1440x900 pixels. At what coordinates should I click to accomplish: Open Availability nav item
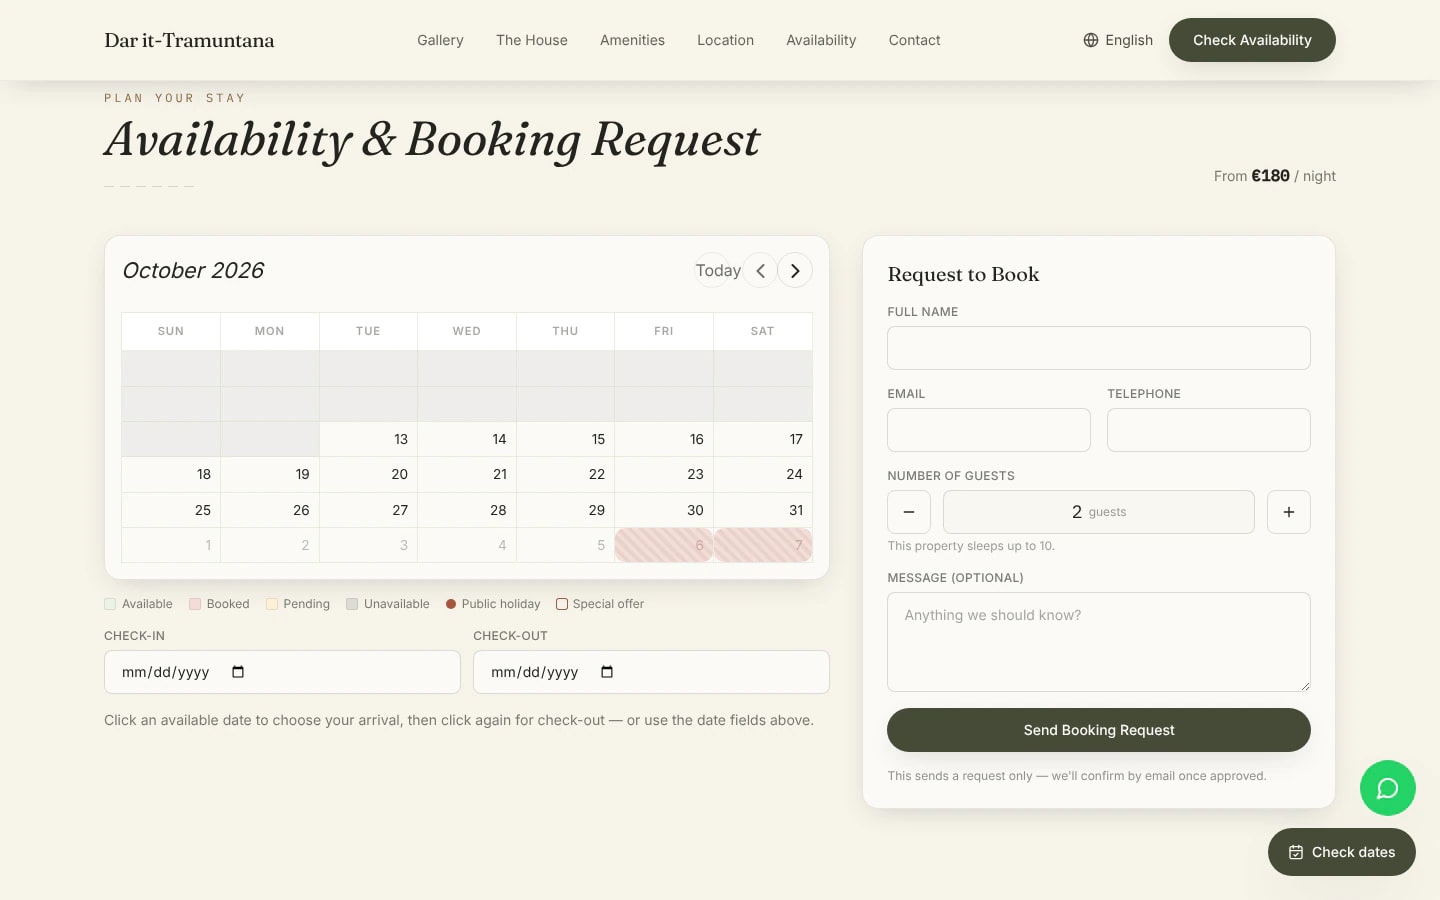click(x=821, y=40)
